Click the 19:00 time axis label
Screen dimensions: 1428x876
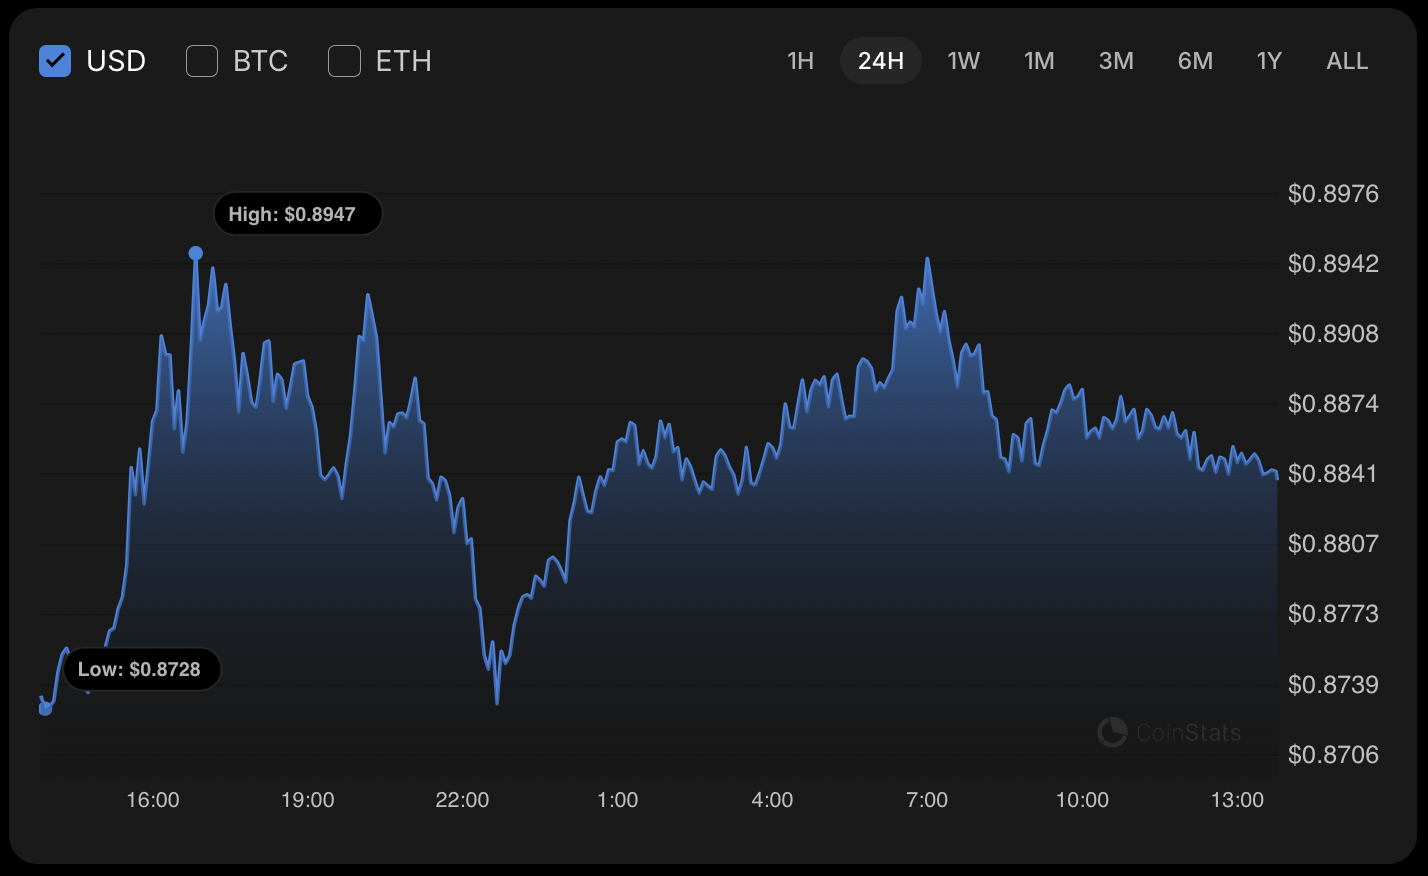(x=308, y=800)
